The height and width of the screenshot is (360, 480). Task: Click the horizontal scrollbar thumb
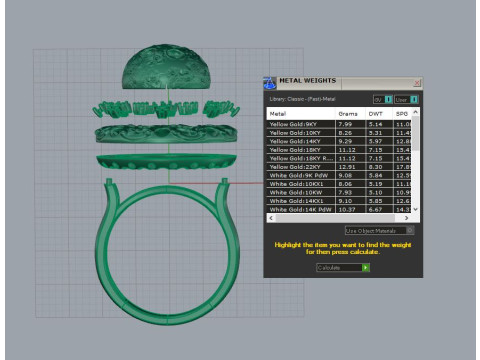tap(335, 218)
